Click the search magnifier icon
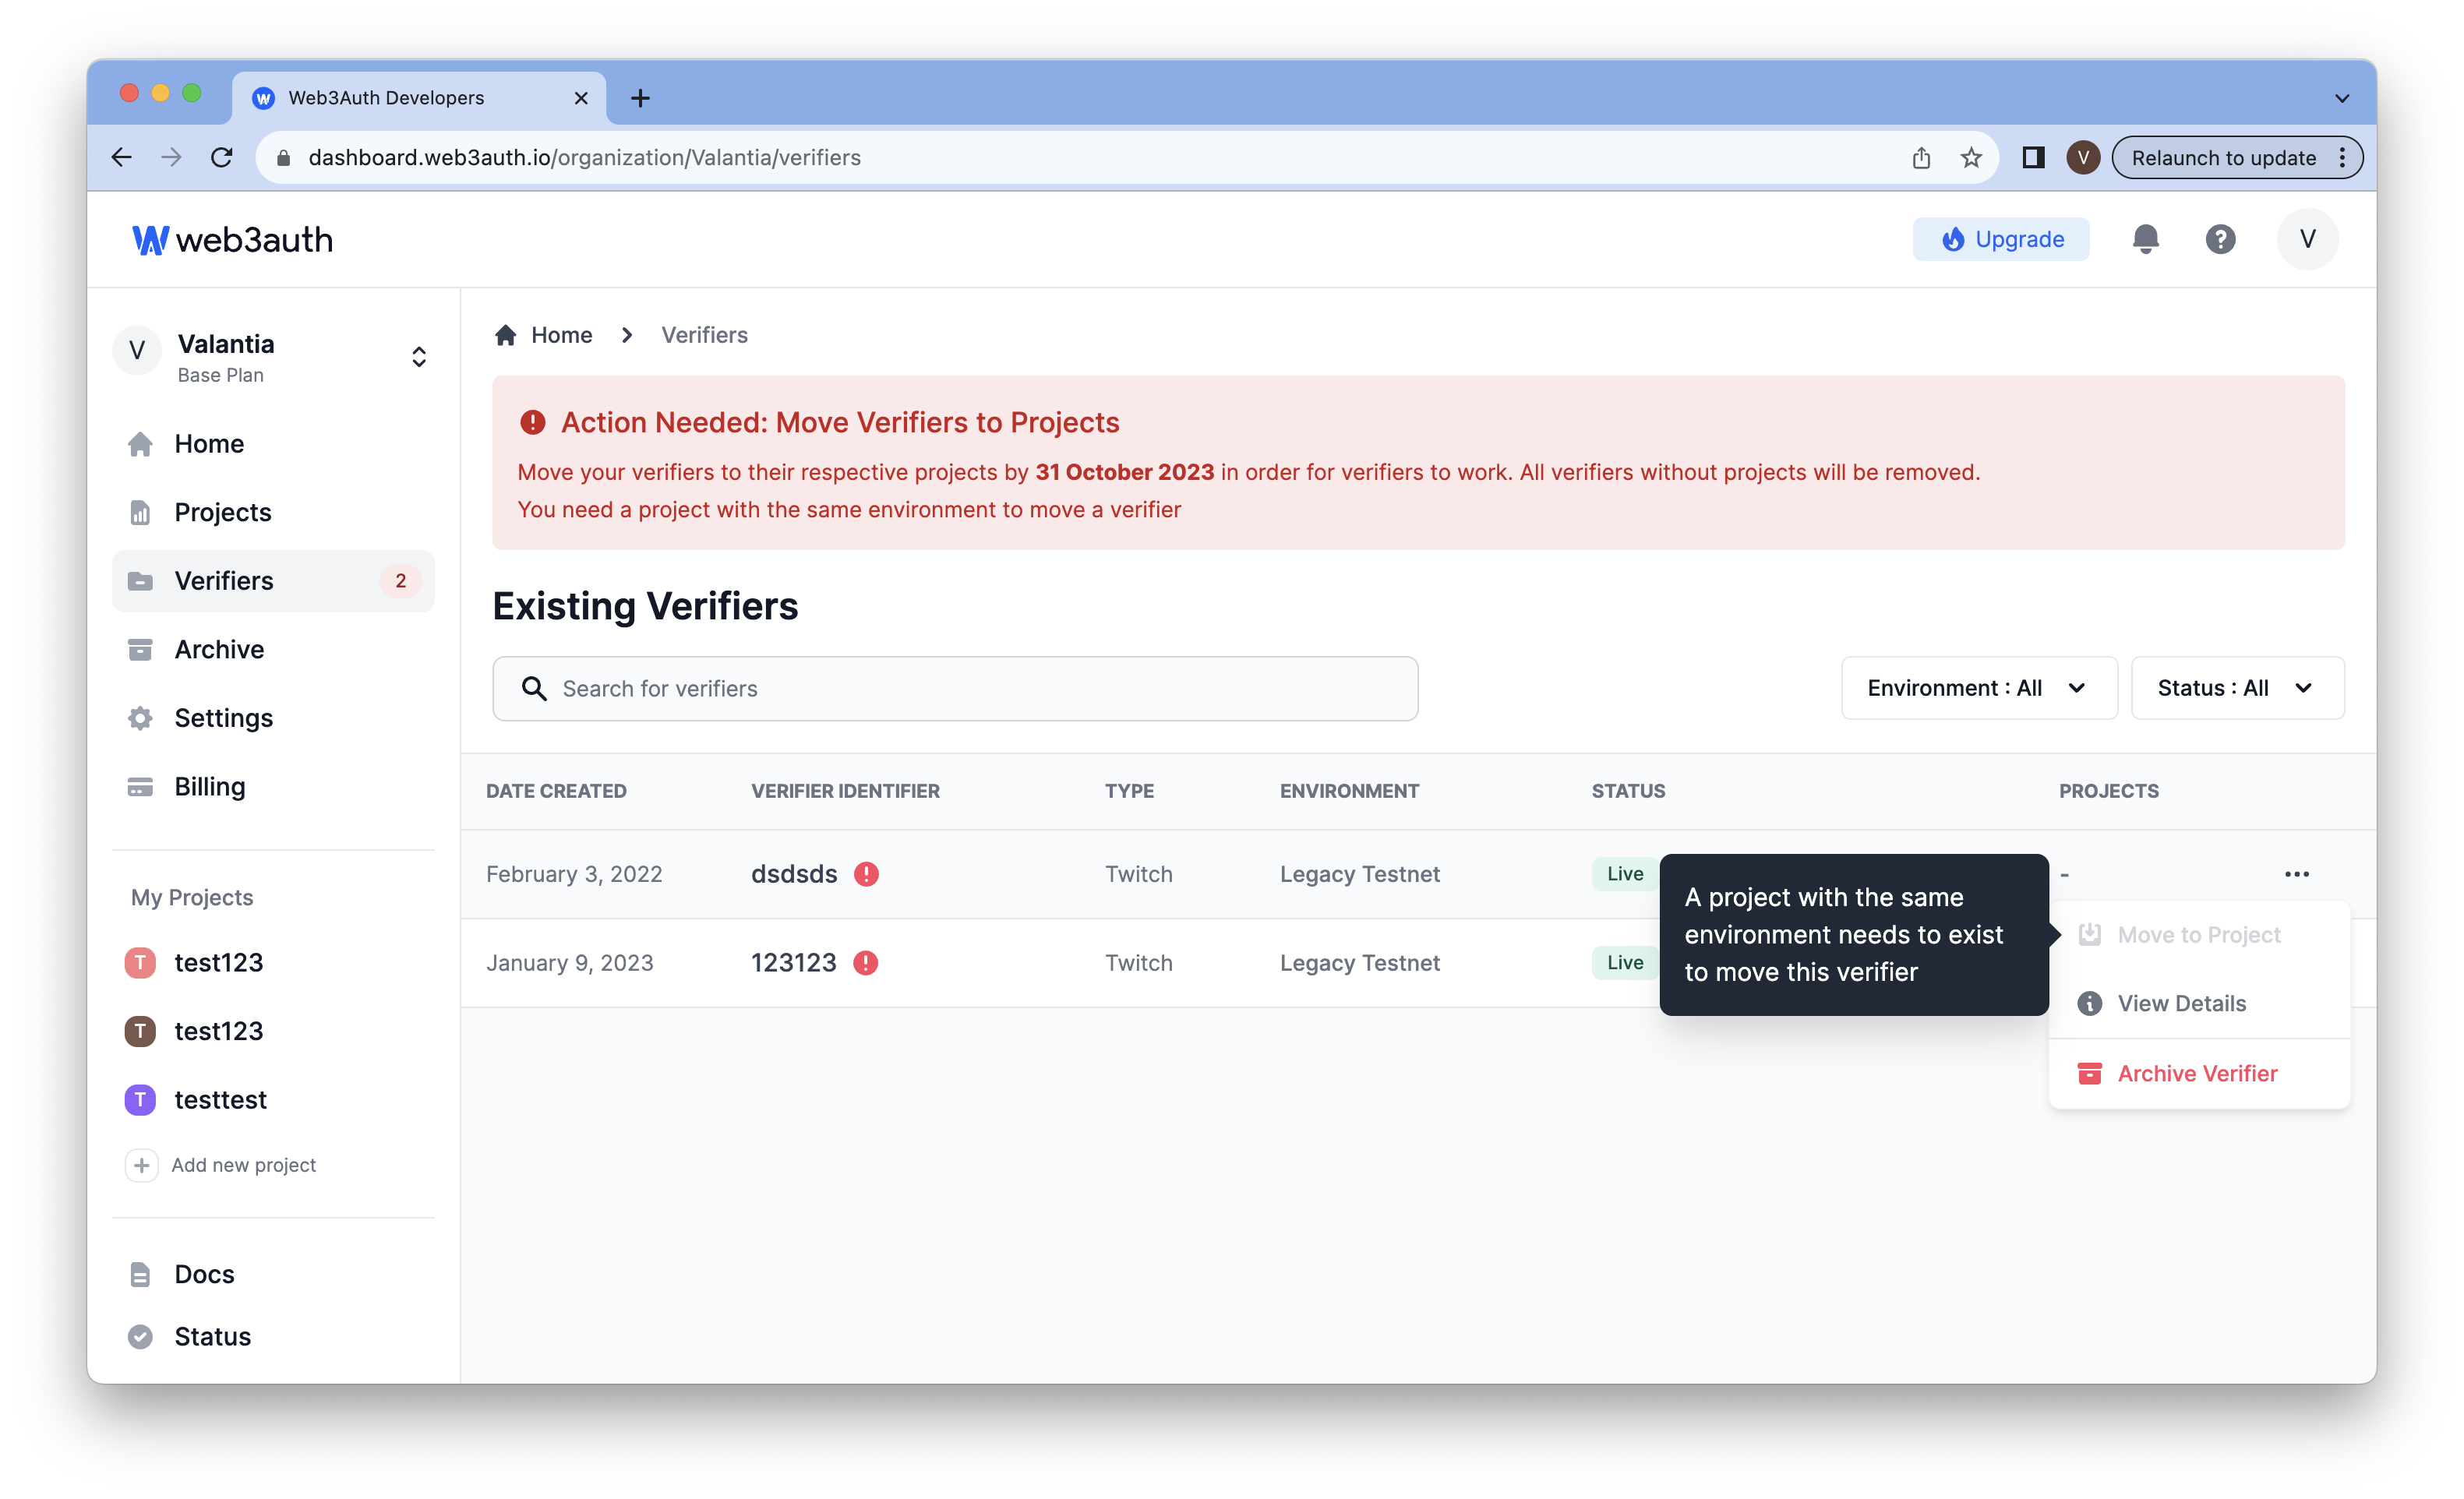The image size is (2464, 1499). point(534,688)
